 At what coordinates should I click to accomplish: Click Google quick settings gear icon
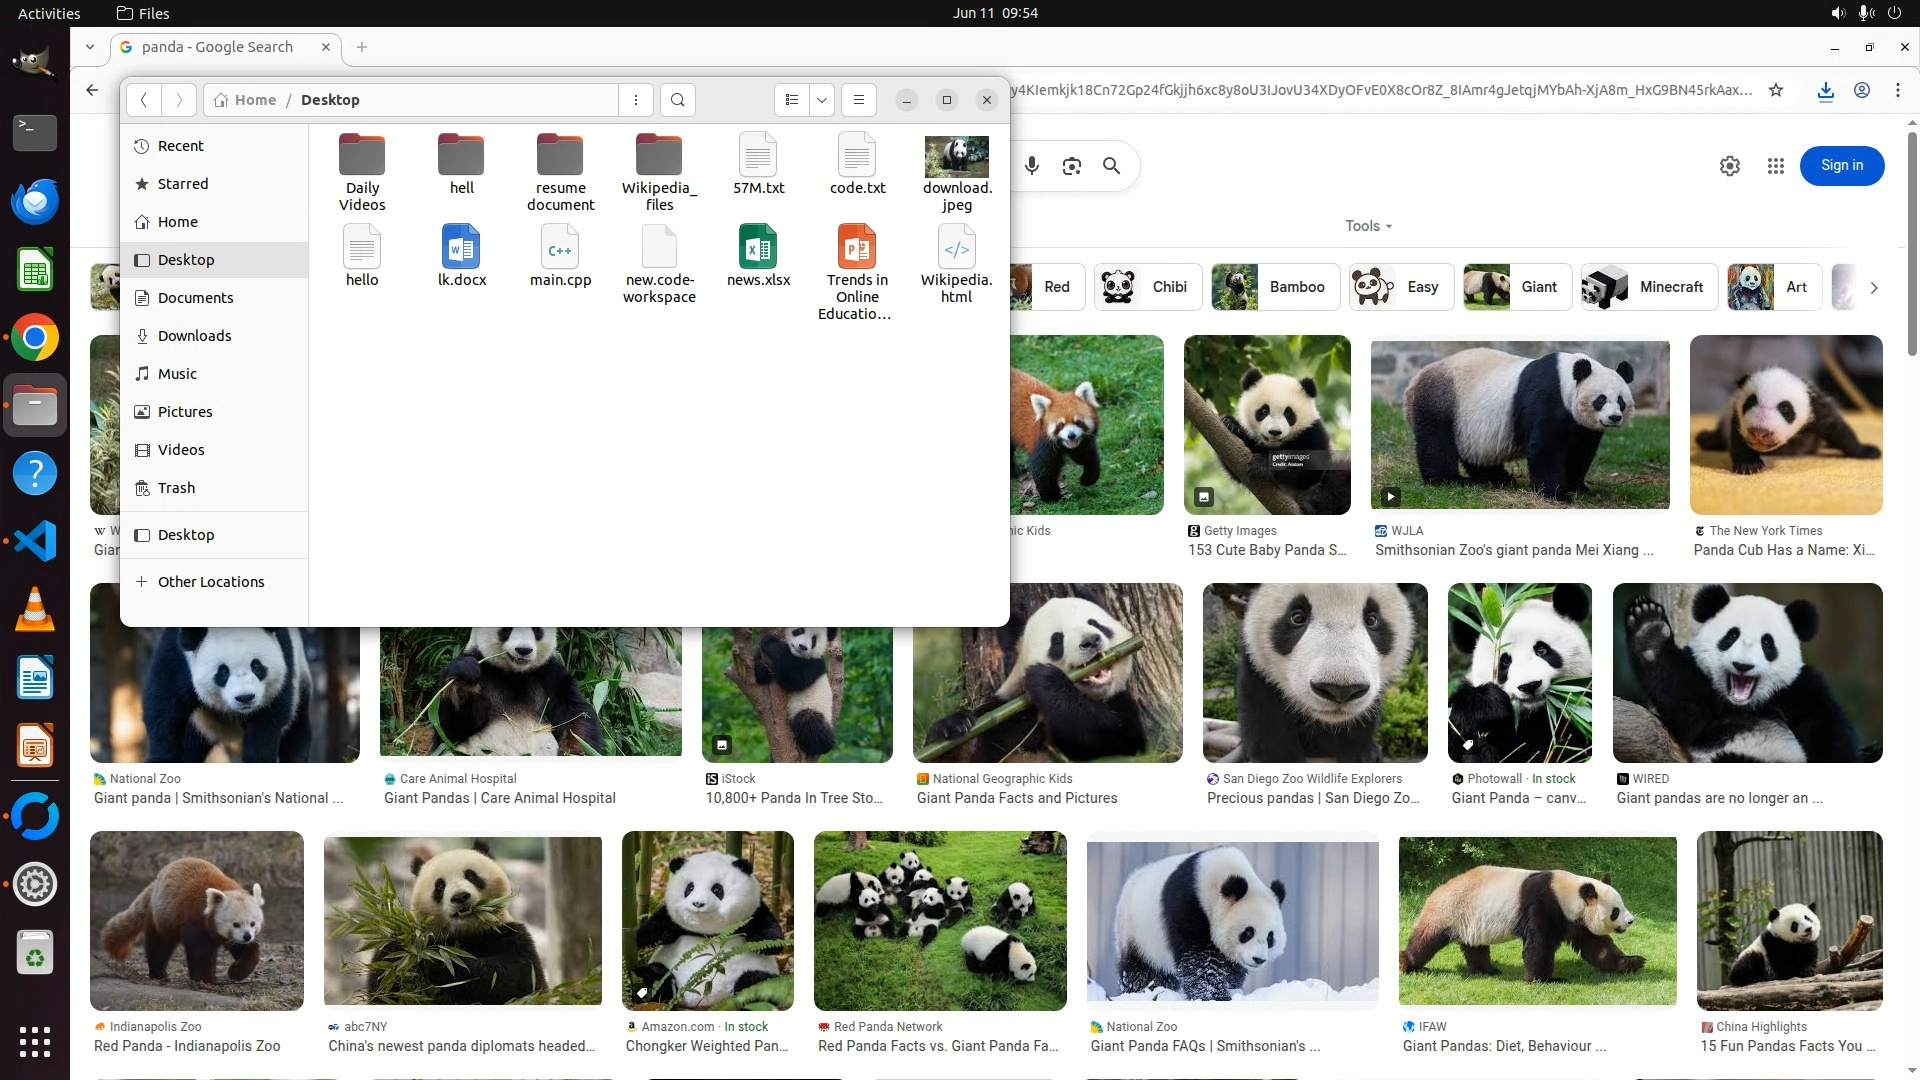[1730, 166]
